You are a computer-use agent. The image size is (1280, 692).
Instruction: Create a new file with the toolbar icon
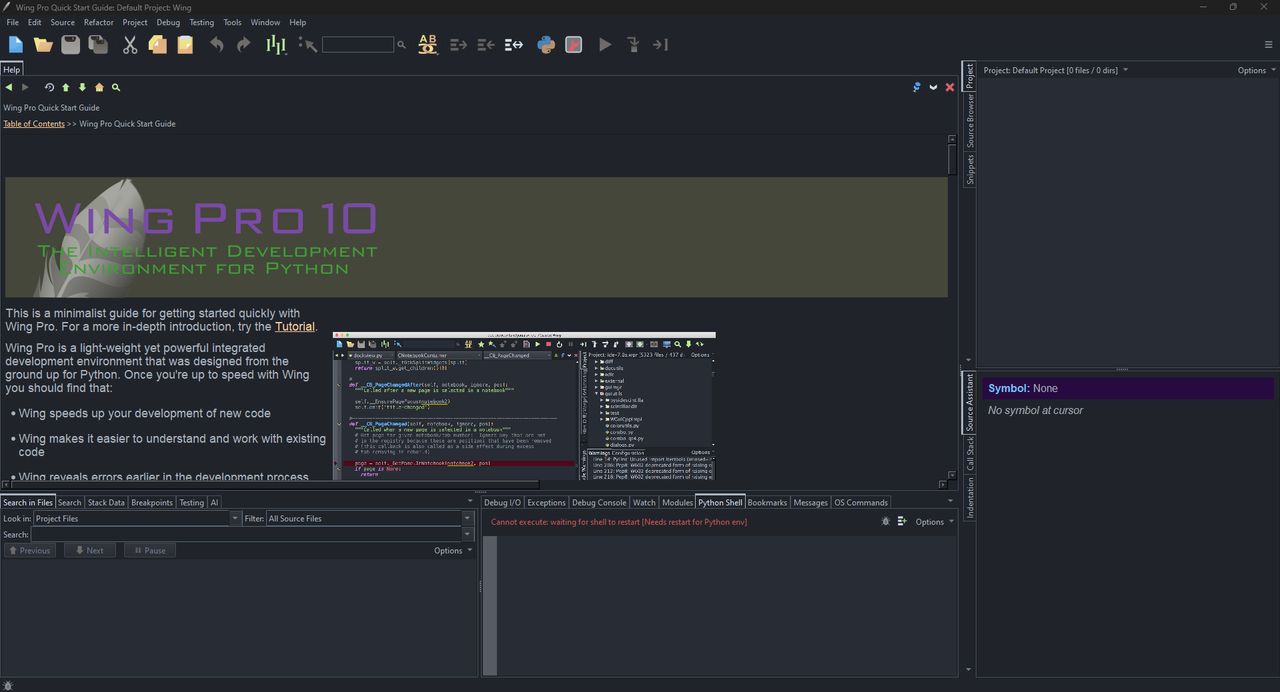point(16,44)
